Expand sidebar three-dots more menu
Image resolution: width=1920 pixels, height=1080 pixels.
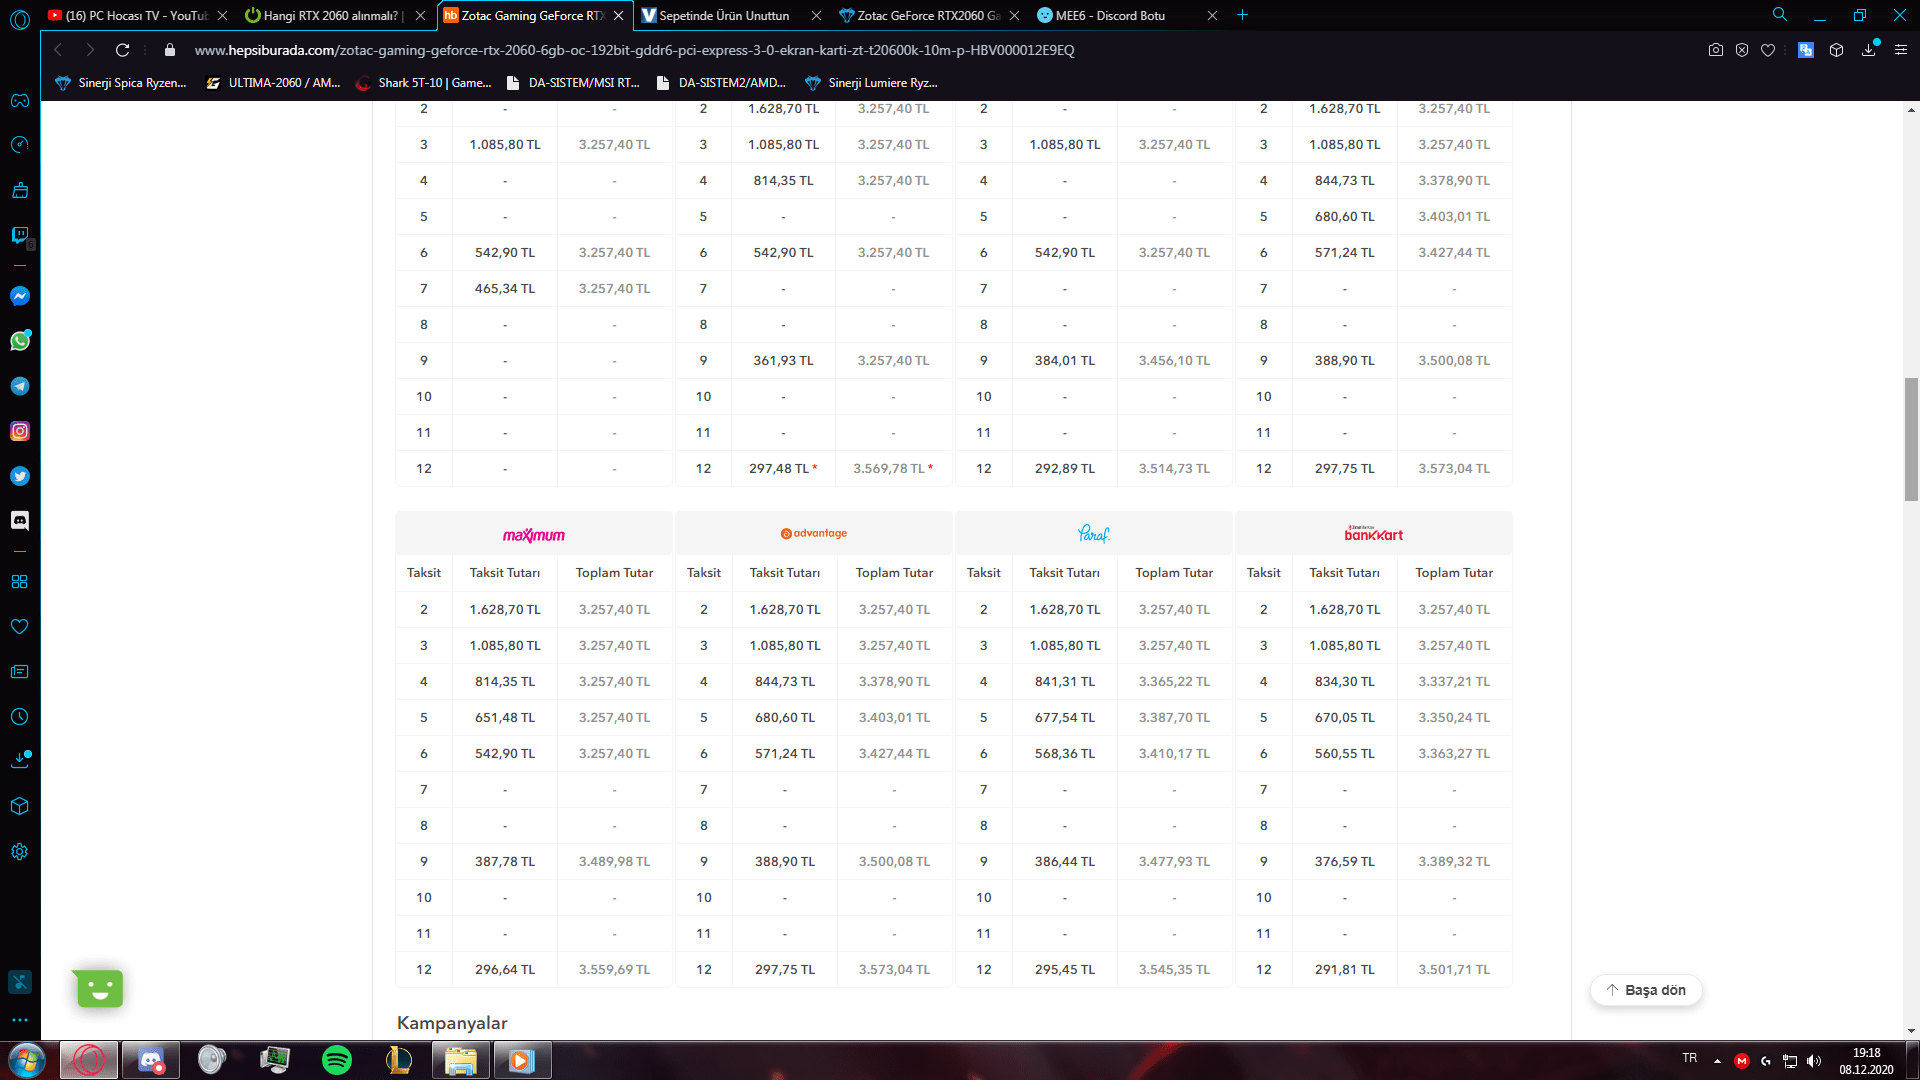[x=20, y=1020]
